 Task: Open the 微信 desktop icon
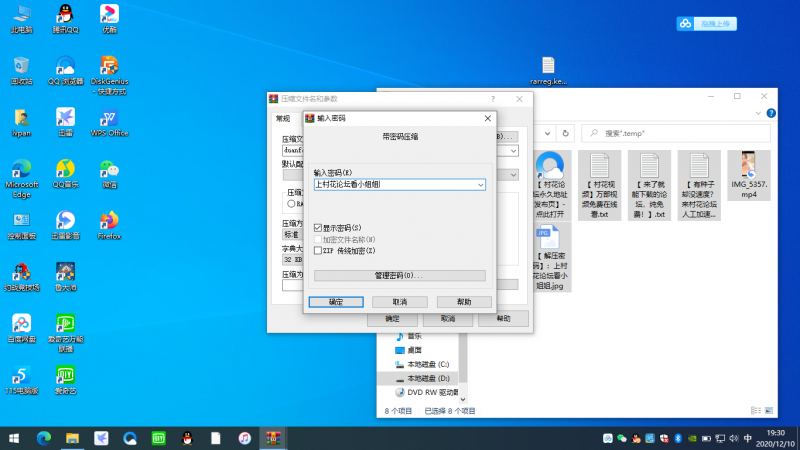(109, 171)
